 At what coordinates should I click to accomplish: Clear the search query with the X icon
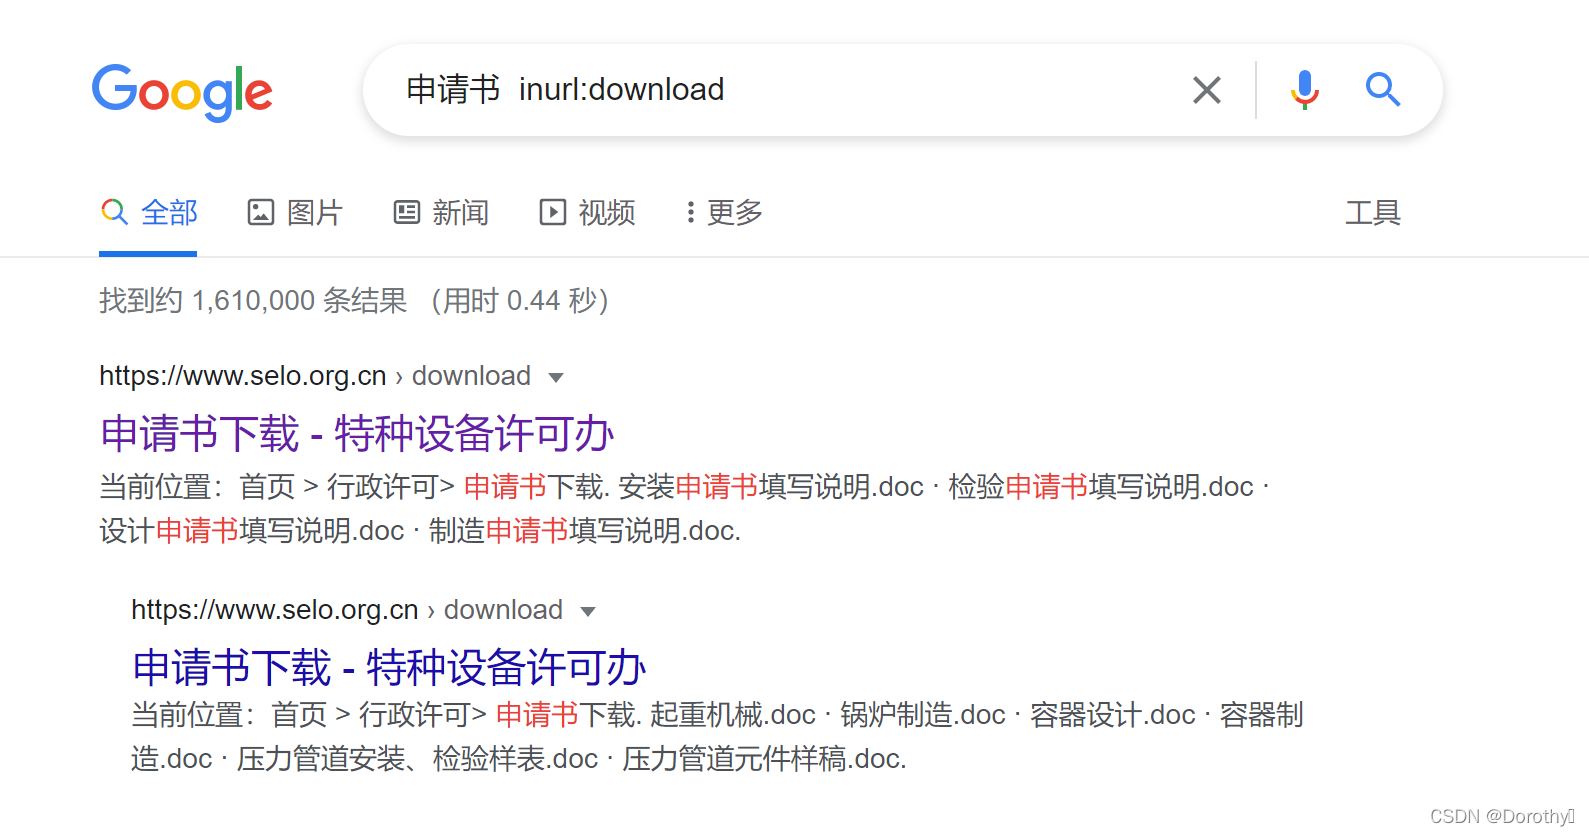(1207, 90)
